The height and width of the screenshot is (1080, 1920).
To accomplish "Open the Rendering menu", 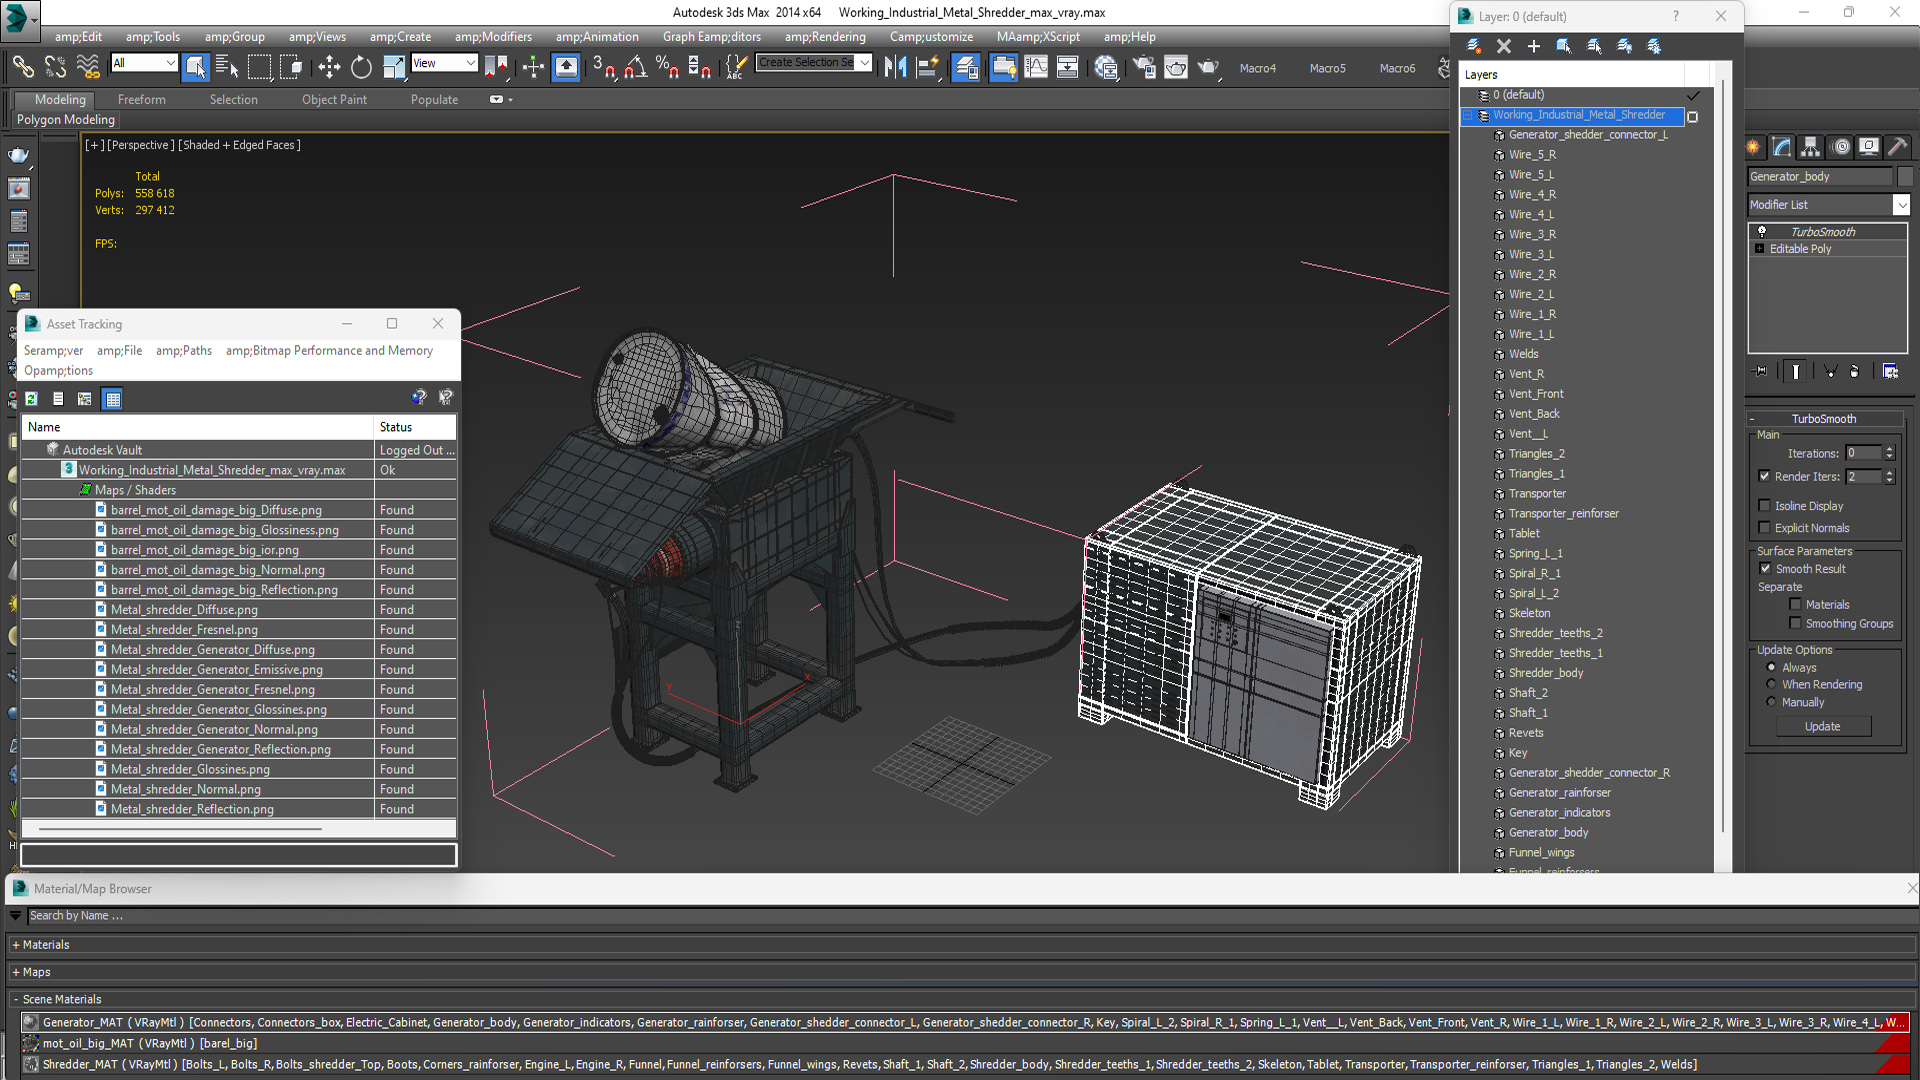I will 825,37.
